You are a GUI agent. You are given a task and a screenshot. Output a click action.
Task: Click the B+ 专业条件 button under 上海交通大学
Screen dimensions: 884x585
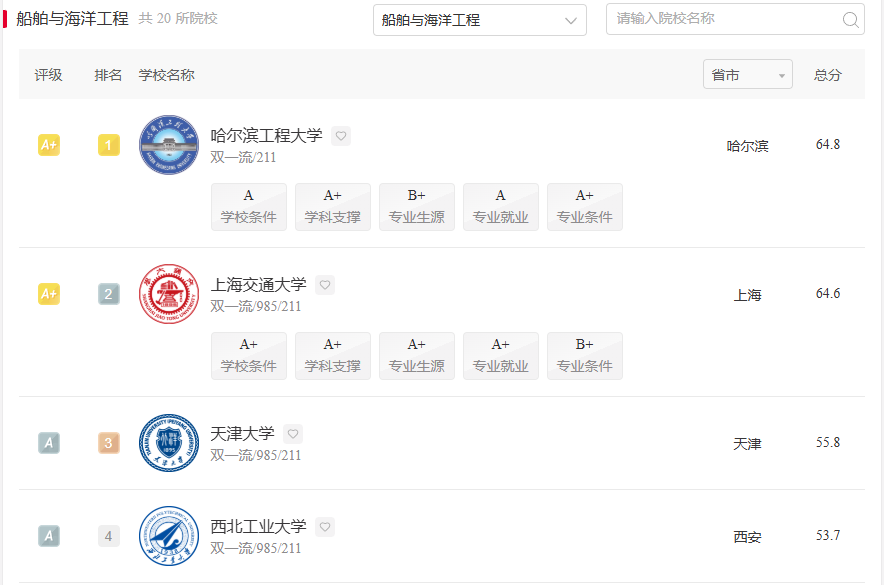click(x=584, y=356)
